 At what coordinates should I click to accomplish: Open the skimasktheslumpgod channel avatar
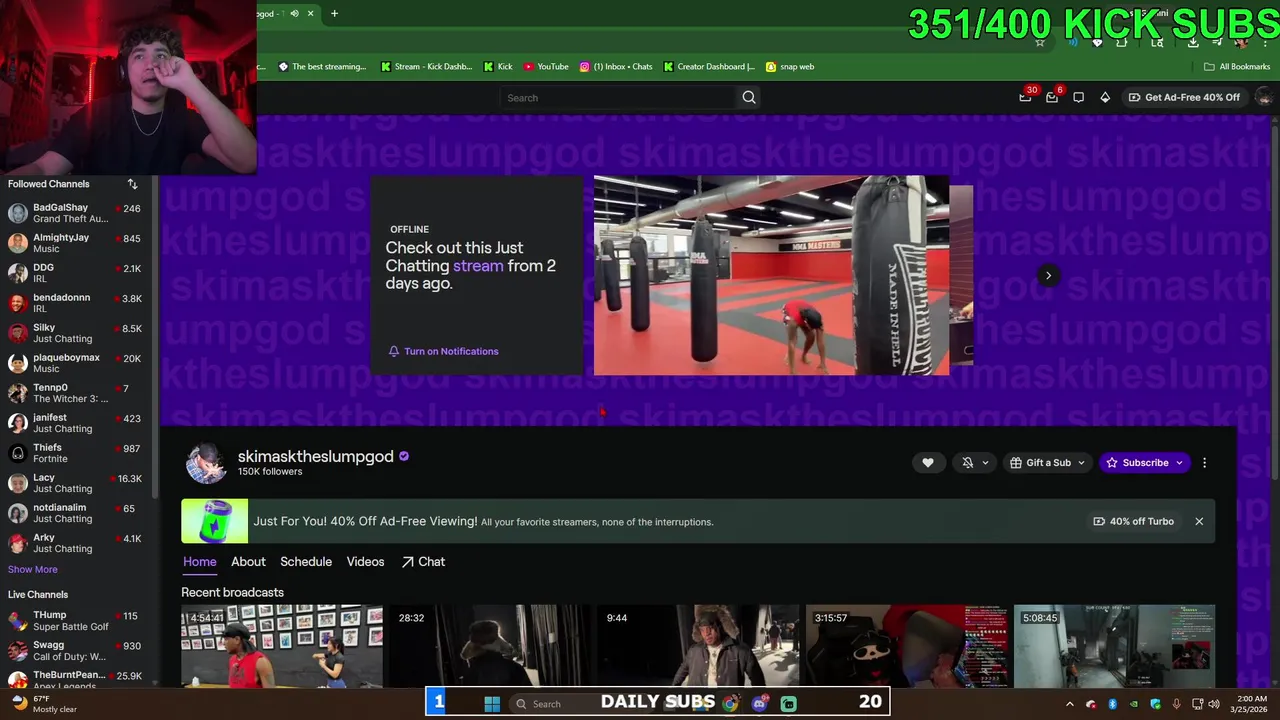206,463
